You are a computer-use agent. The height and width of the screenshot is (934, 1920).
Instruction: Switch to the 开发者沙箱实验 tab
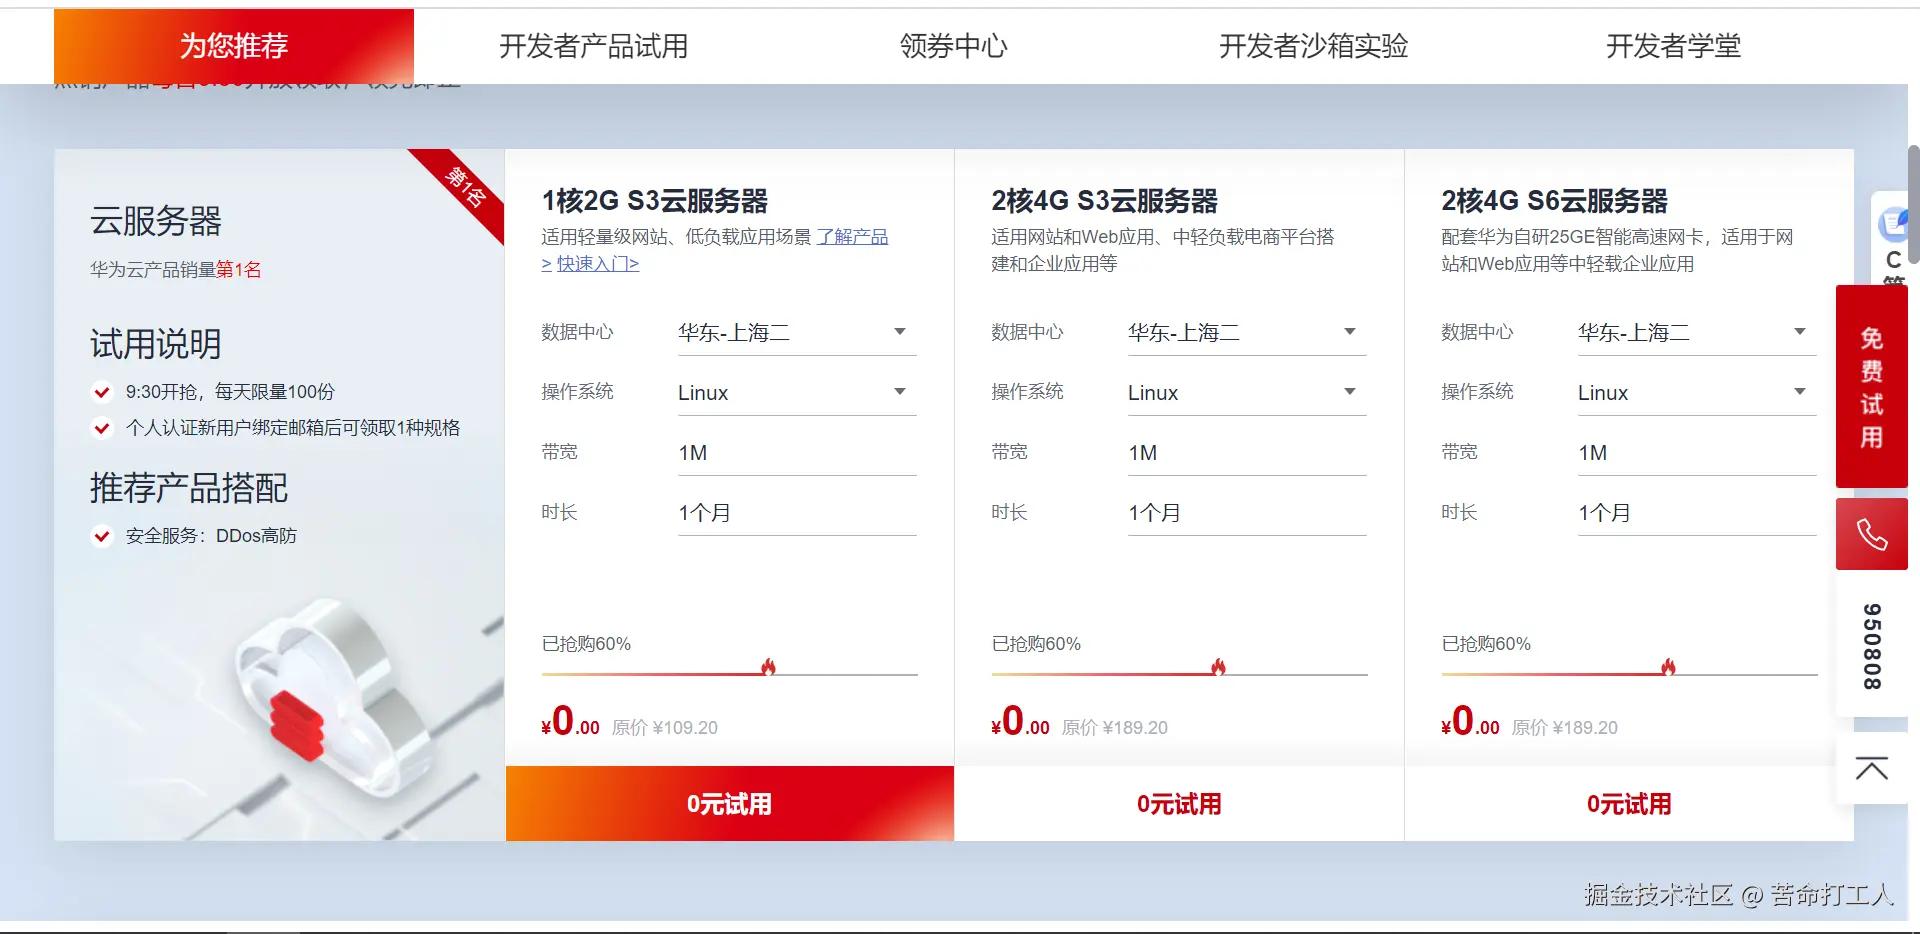pos(1313,46)
